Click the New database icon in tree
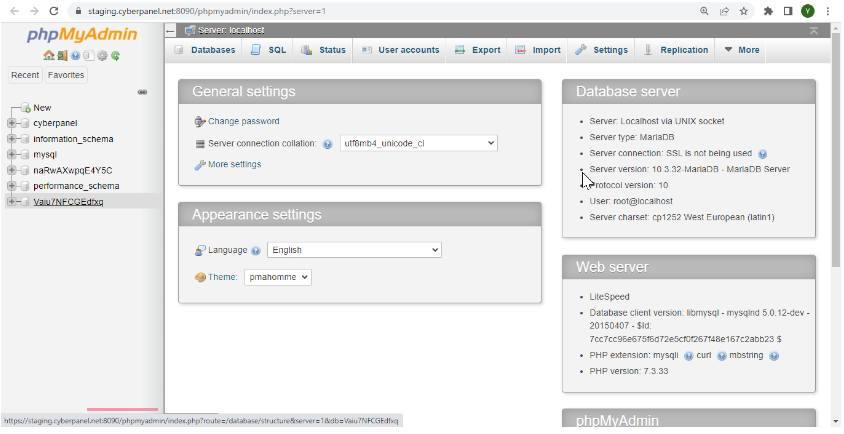 (25, 108)
